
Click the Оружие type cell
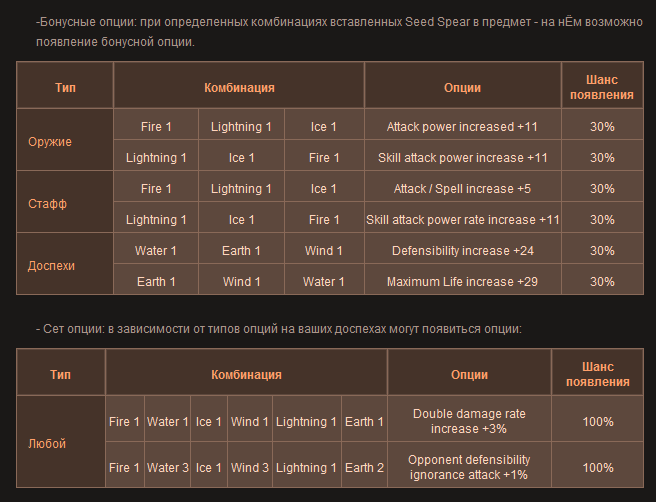[50, 142]
